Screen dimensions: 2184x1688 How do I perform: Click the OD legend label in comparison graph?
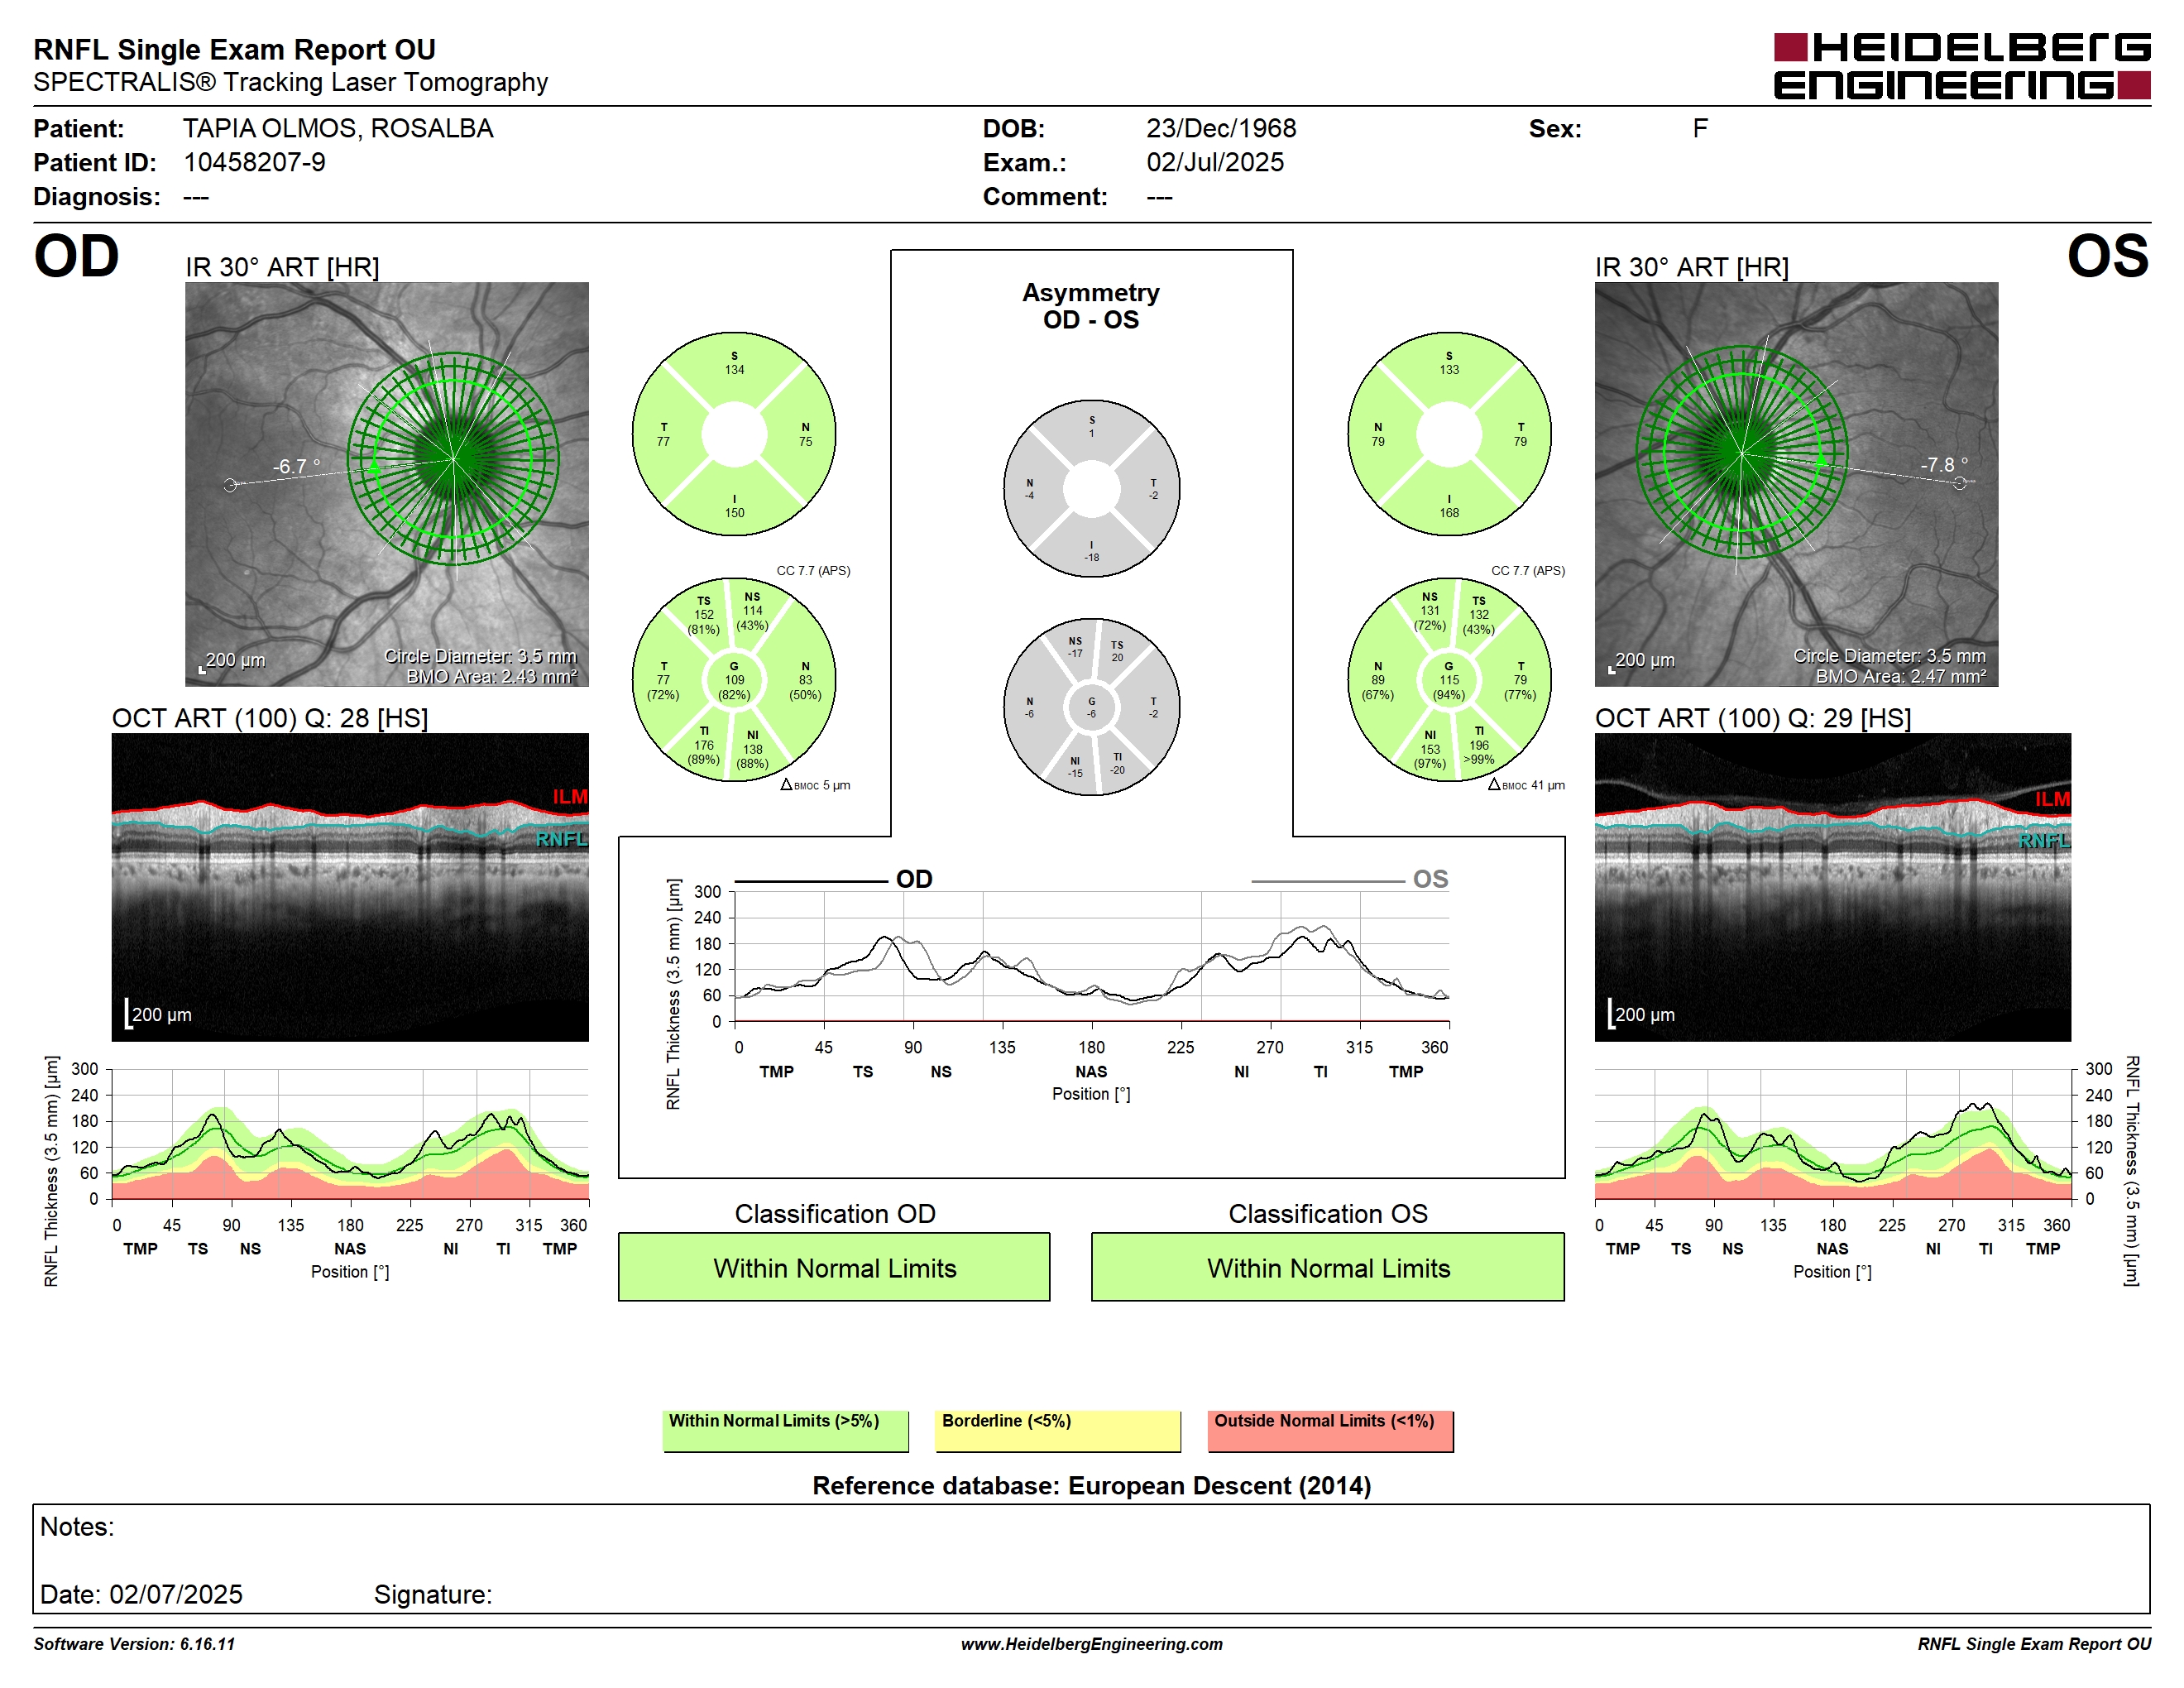click(914, 879)
